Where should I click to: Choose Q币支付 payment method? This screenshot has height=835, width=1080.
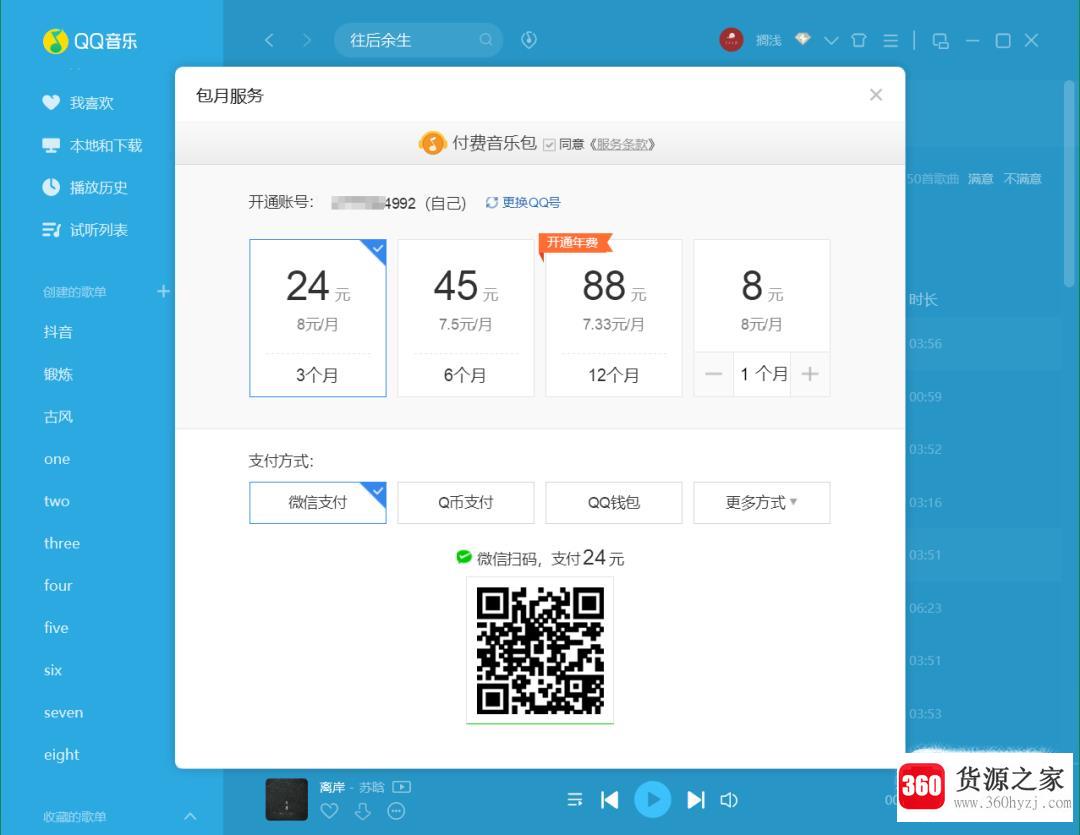click(466, 502)
